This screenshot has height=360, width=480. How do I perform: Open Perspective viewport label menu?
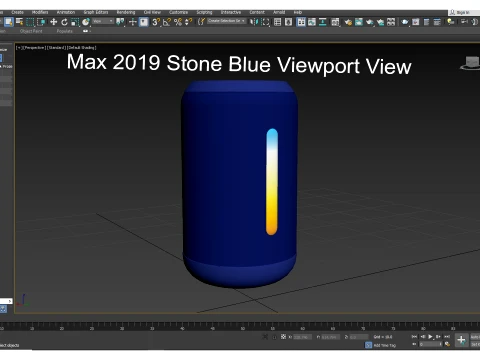(34, 48)
